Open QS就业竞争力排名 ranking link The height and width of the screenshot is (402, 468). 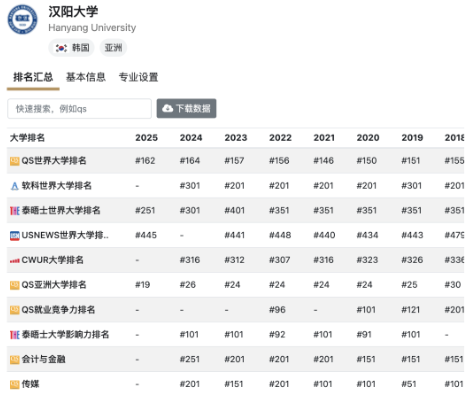[58, 310]
